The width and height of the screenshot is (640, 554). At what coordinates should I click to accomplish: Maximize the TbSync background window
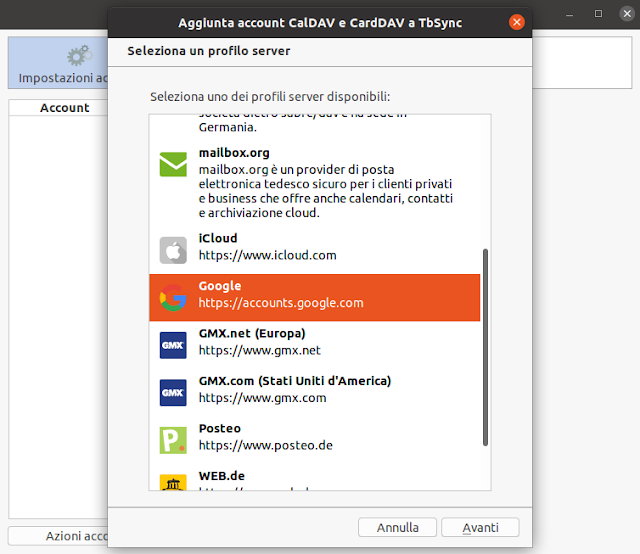tap(598, 14)
